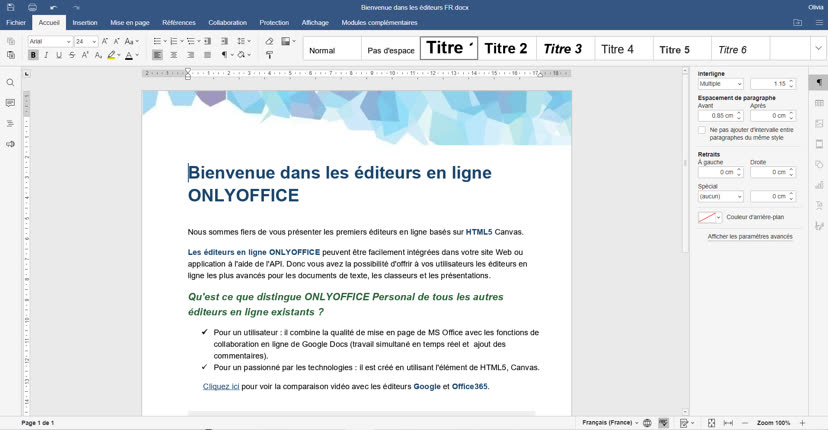Increase paragraph indent

[x=224, y=41]
